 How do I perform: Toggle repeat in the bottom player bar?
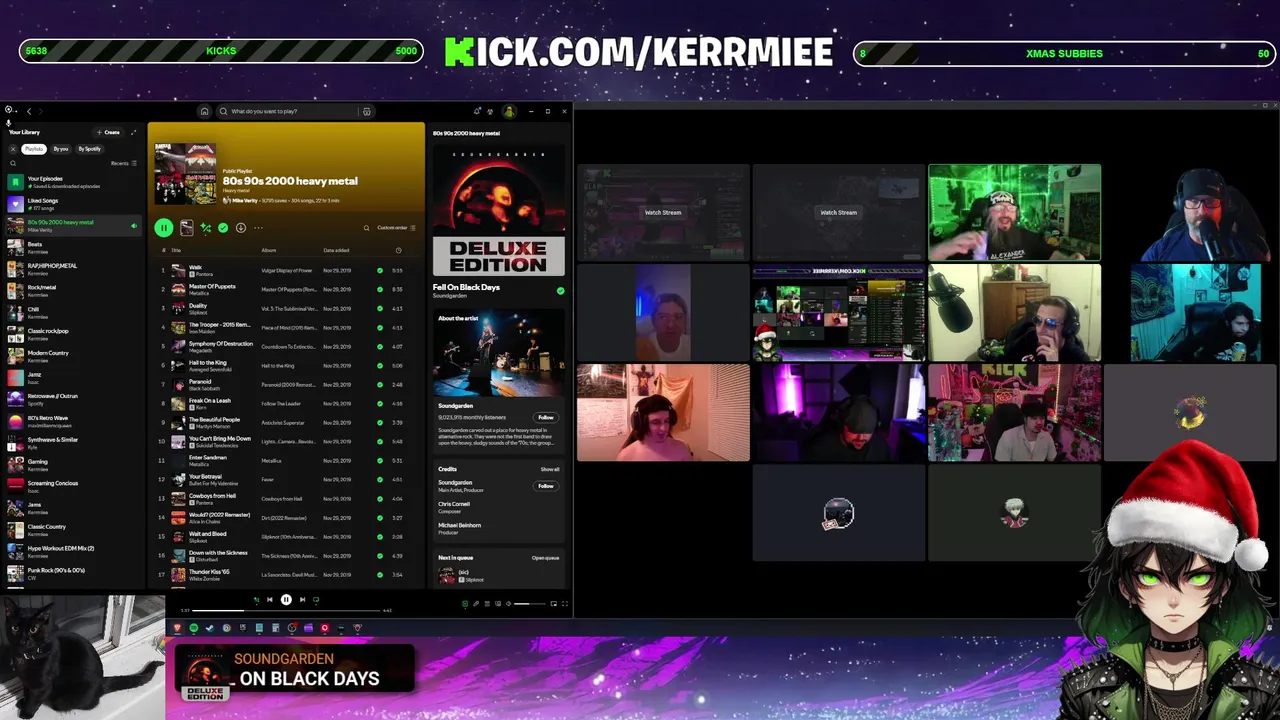[x=316, y=600]
